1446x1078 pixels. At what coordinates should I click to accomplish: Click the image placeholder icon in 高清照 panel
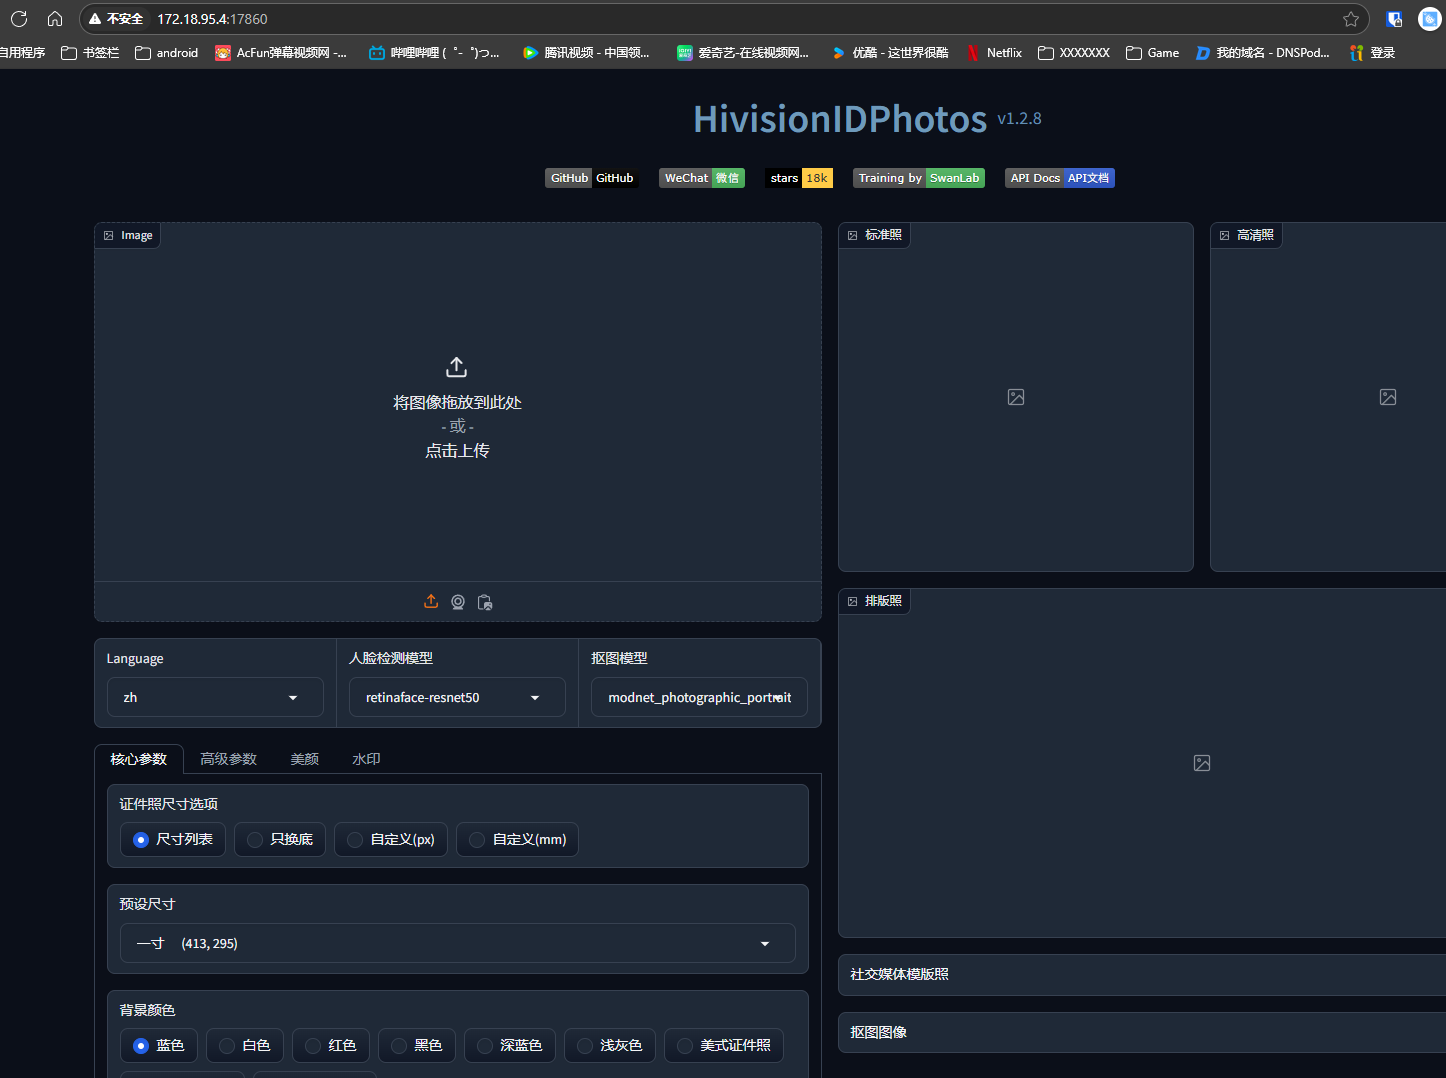pos(1388,397)
